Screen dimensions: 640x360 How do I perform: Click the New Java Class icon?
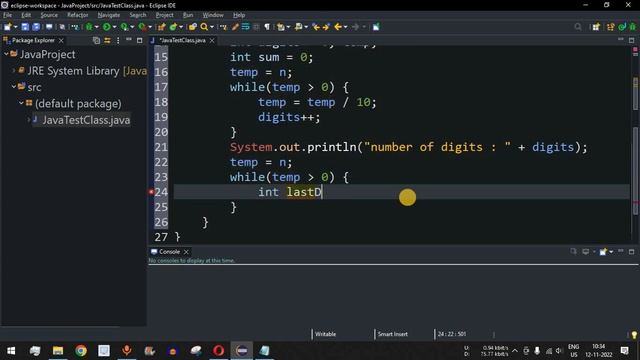point(173,27)
